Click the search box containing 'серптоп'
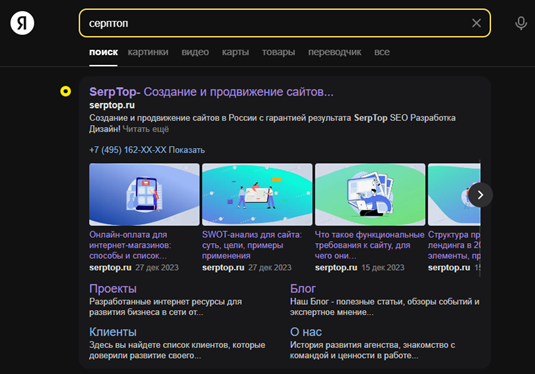The image size is (535, 374). [285, 23]
